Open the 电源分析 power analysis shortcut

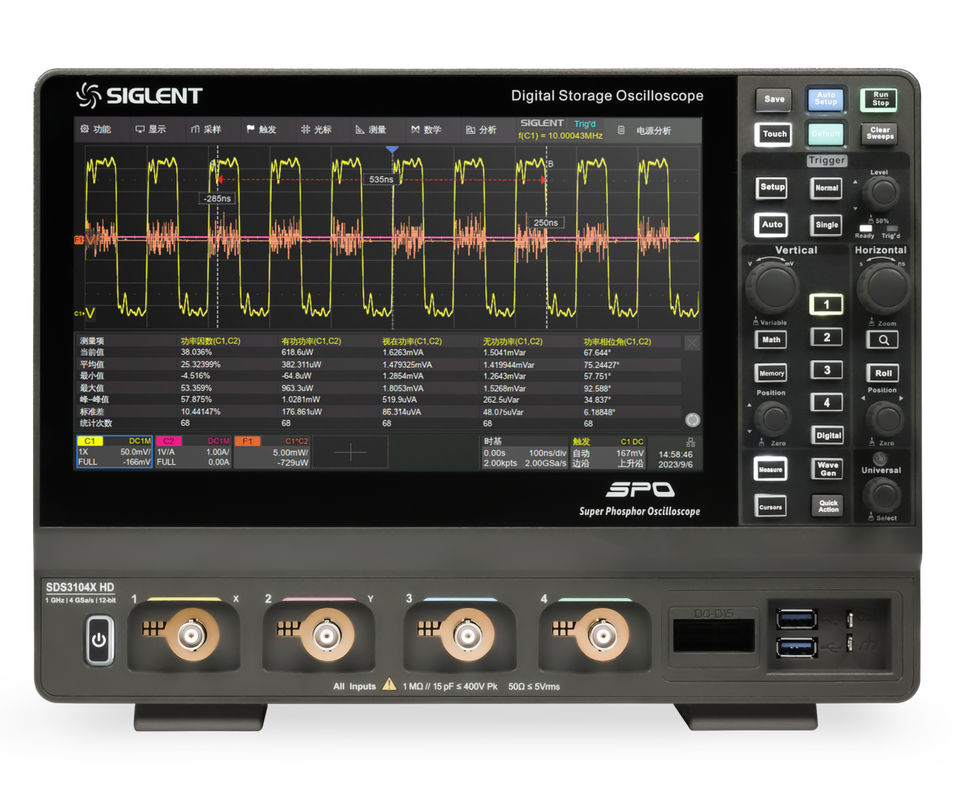[645, 130]
